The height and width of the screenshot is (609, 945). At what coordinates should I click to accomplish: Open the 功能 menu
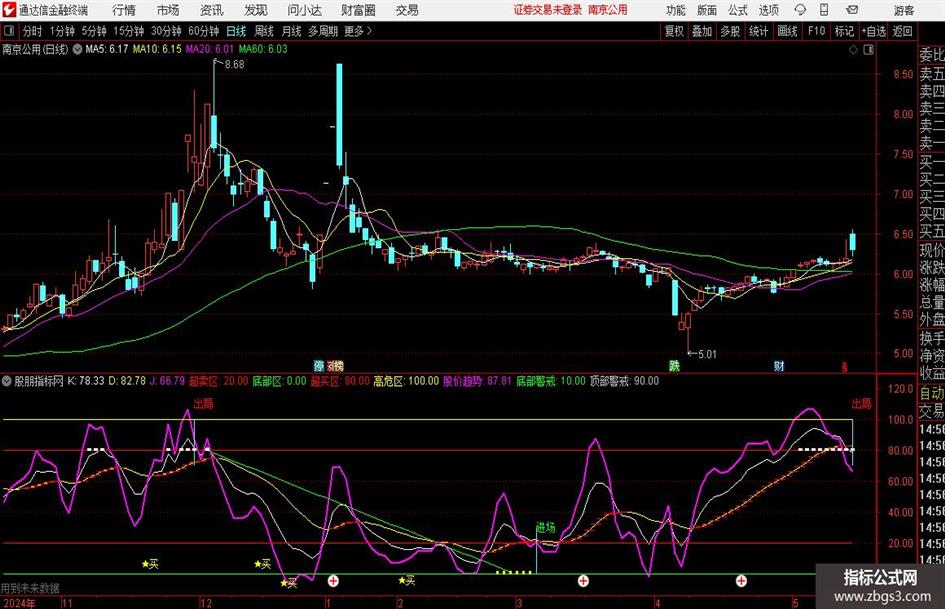(676, 10)
